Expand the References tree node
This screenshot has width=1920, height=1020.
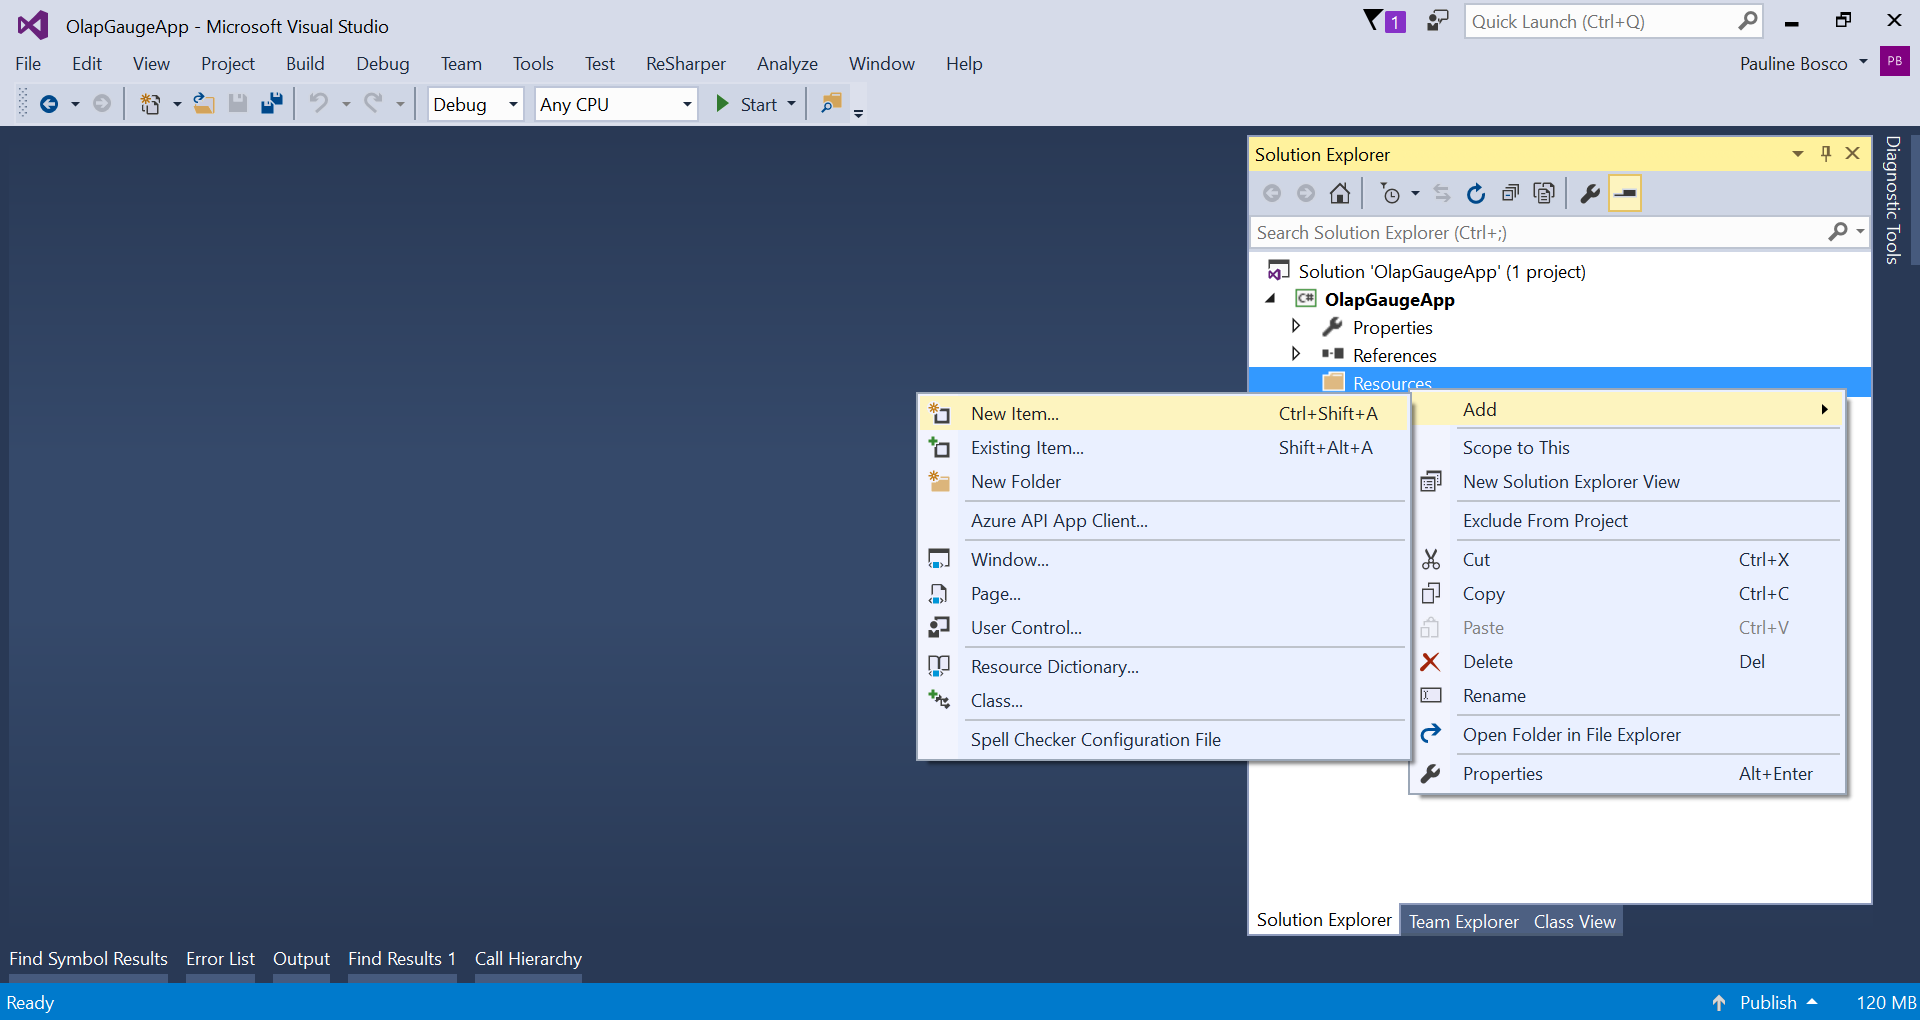(x=1296, y=354)
